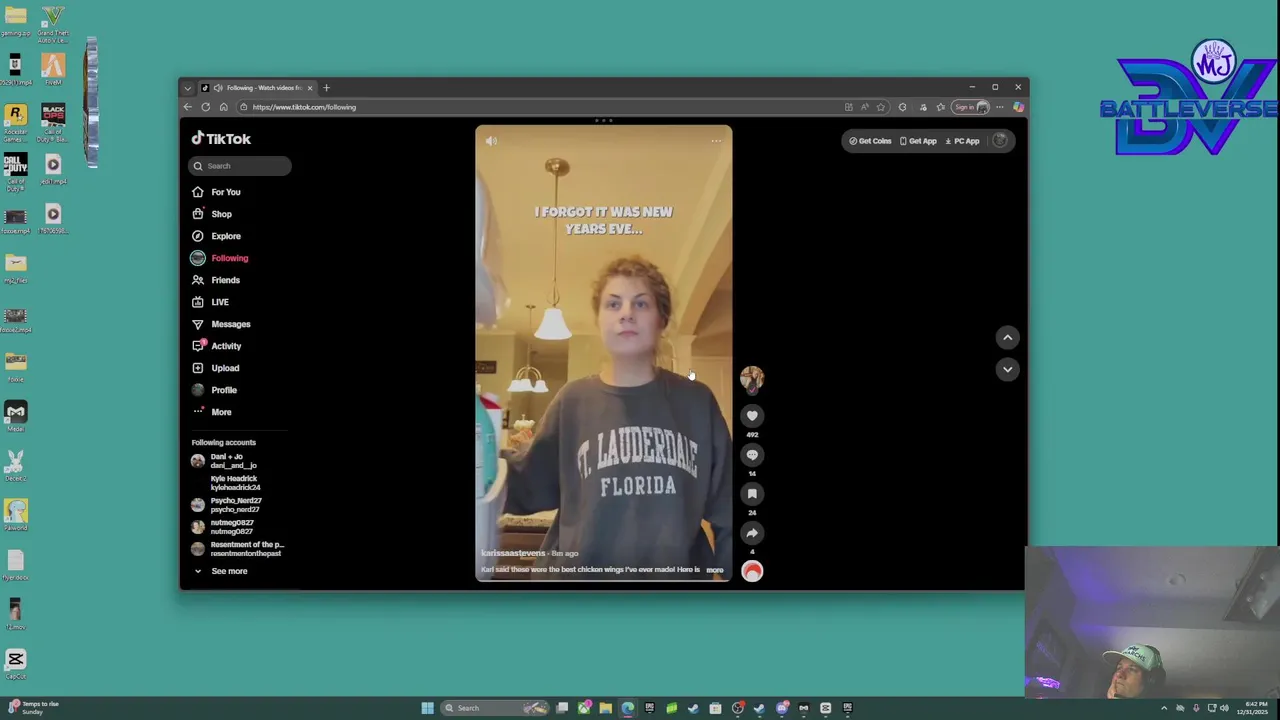Select the Following sidebar item
The width and height of the screenshot is (1280, 720).
coord(220,258)
